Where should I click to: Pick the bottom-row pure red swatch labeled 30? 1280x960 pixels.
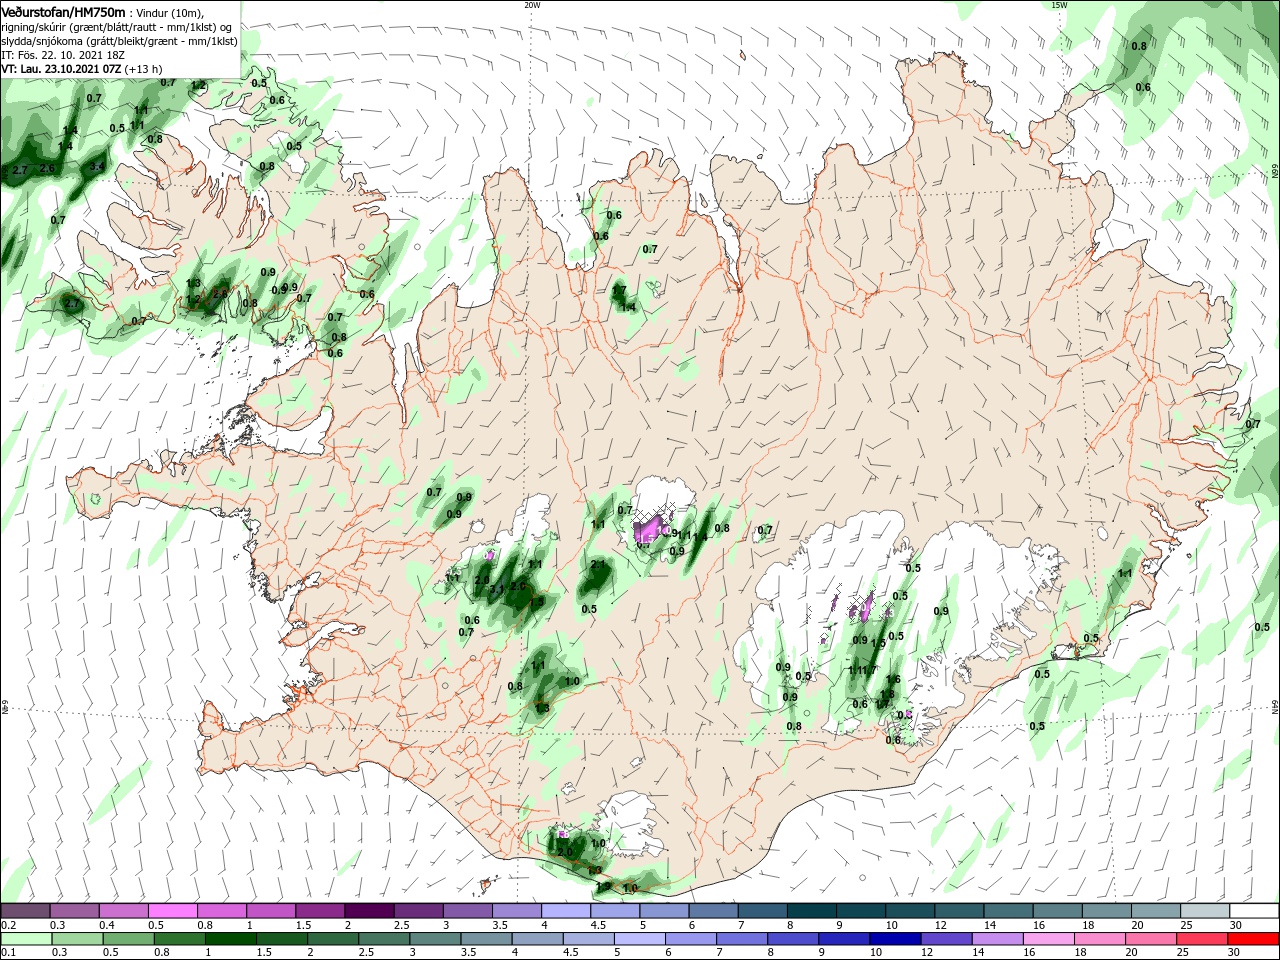pyautogui.click(x=1252, y=939)
